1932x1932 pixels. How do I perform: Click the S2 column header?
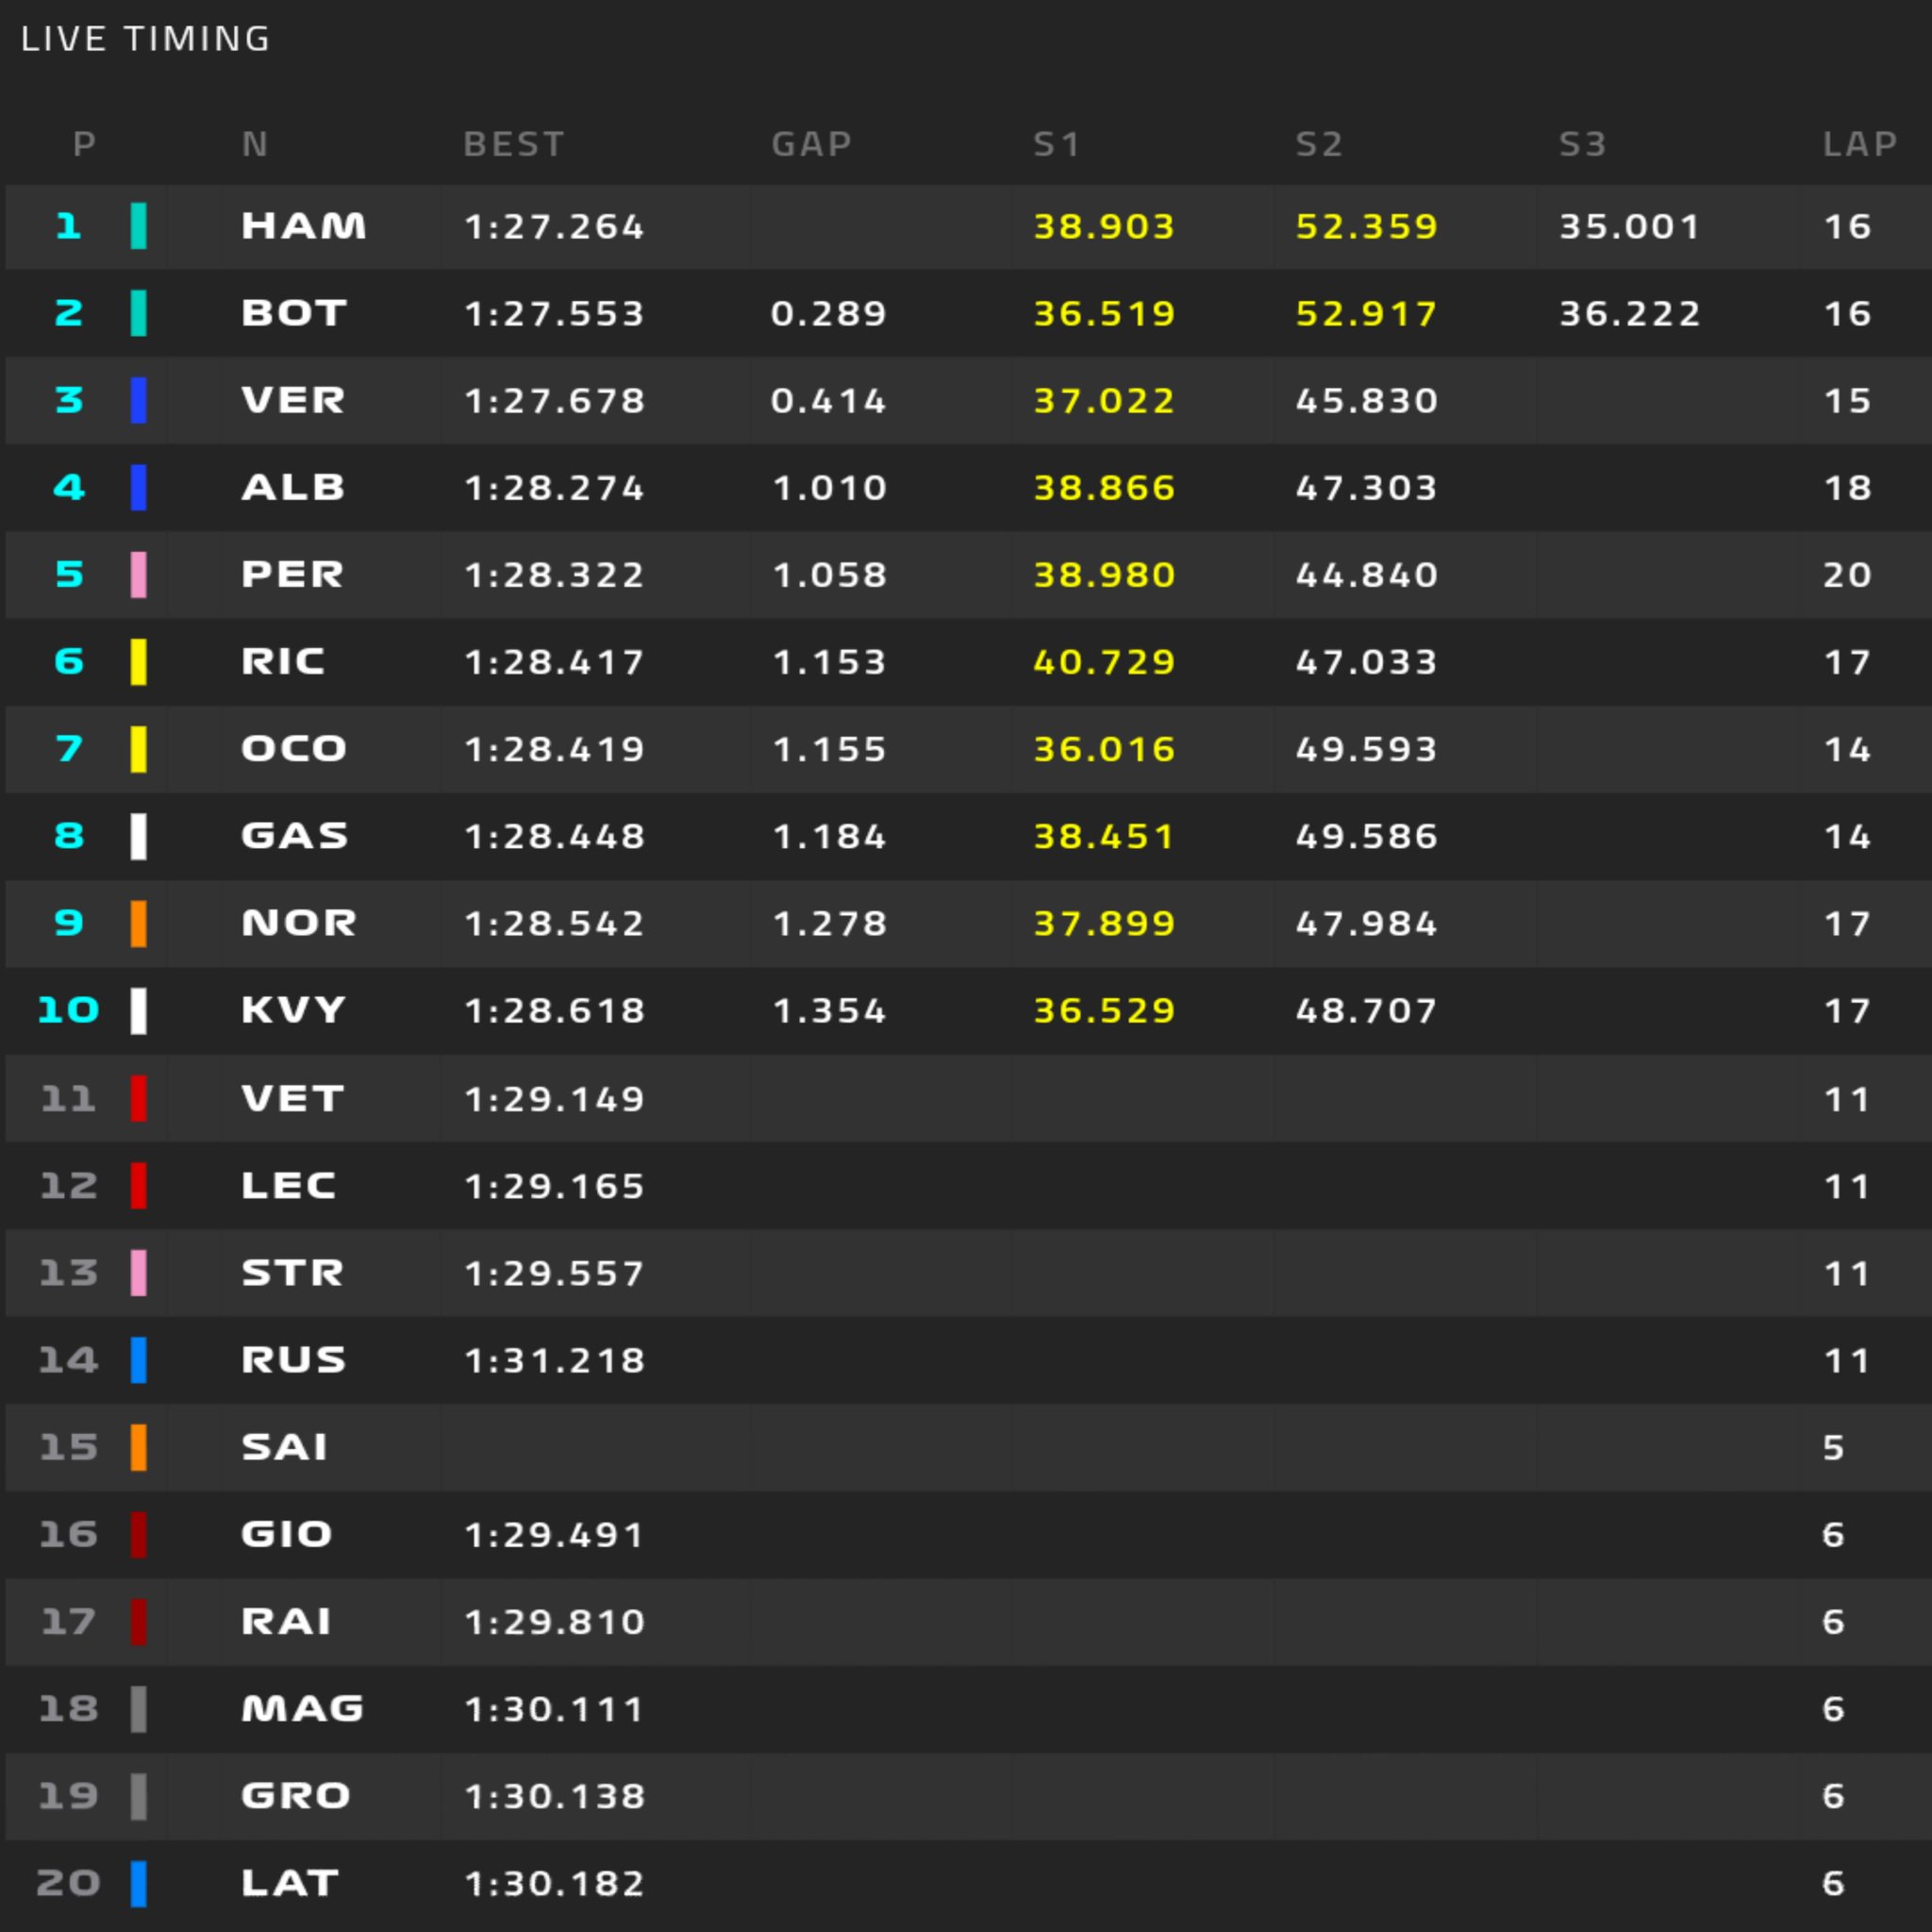1319,144
